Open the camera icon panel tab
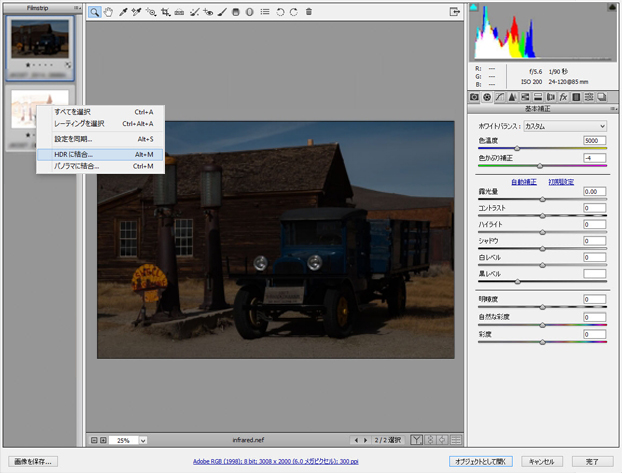Screen dimensions: 622x473 [x=474, y=97]
